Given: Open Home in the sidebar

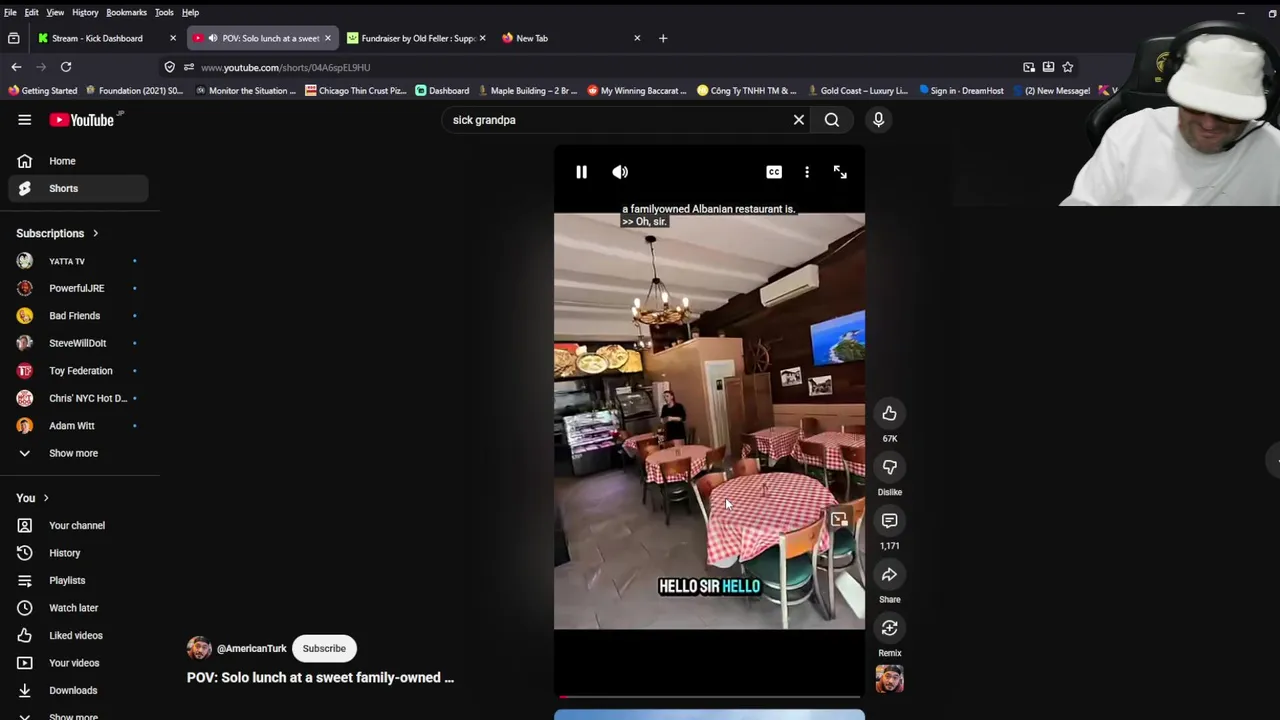Looking at the screenshot, I should tap(78, 161).
